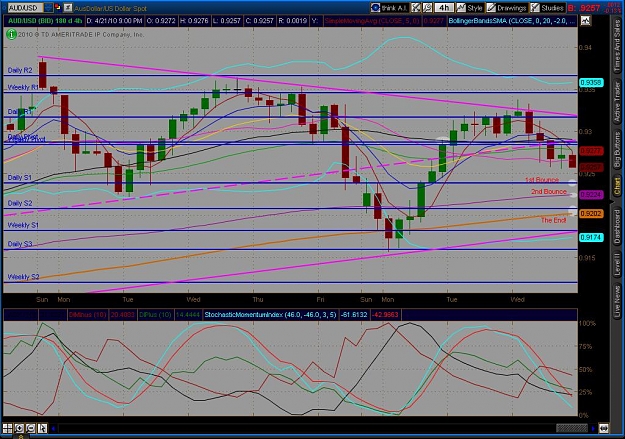
Task: Open the 4h timeframe selector
Action: point(444,8)
